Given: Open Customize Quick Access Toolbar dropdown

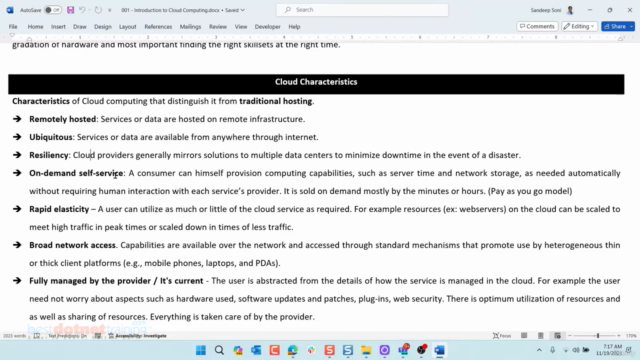Looking at the screenshot, I should (x=109, y=10).
